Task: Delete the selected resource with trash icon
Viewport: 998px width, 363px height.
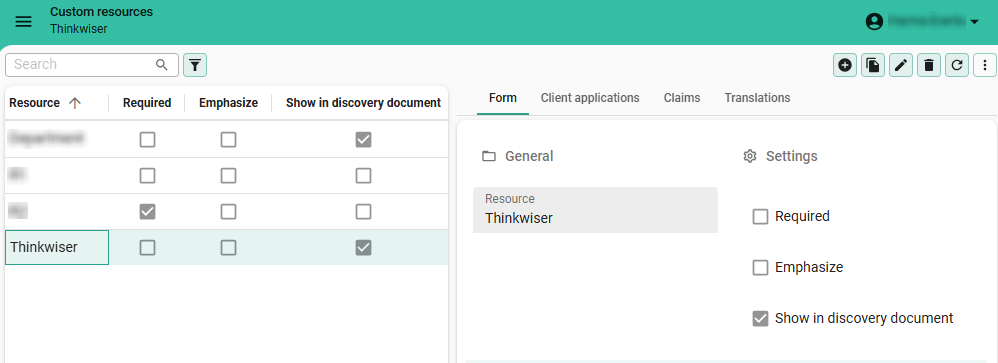Action: (x=929, y=64)
